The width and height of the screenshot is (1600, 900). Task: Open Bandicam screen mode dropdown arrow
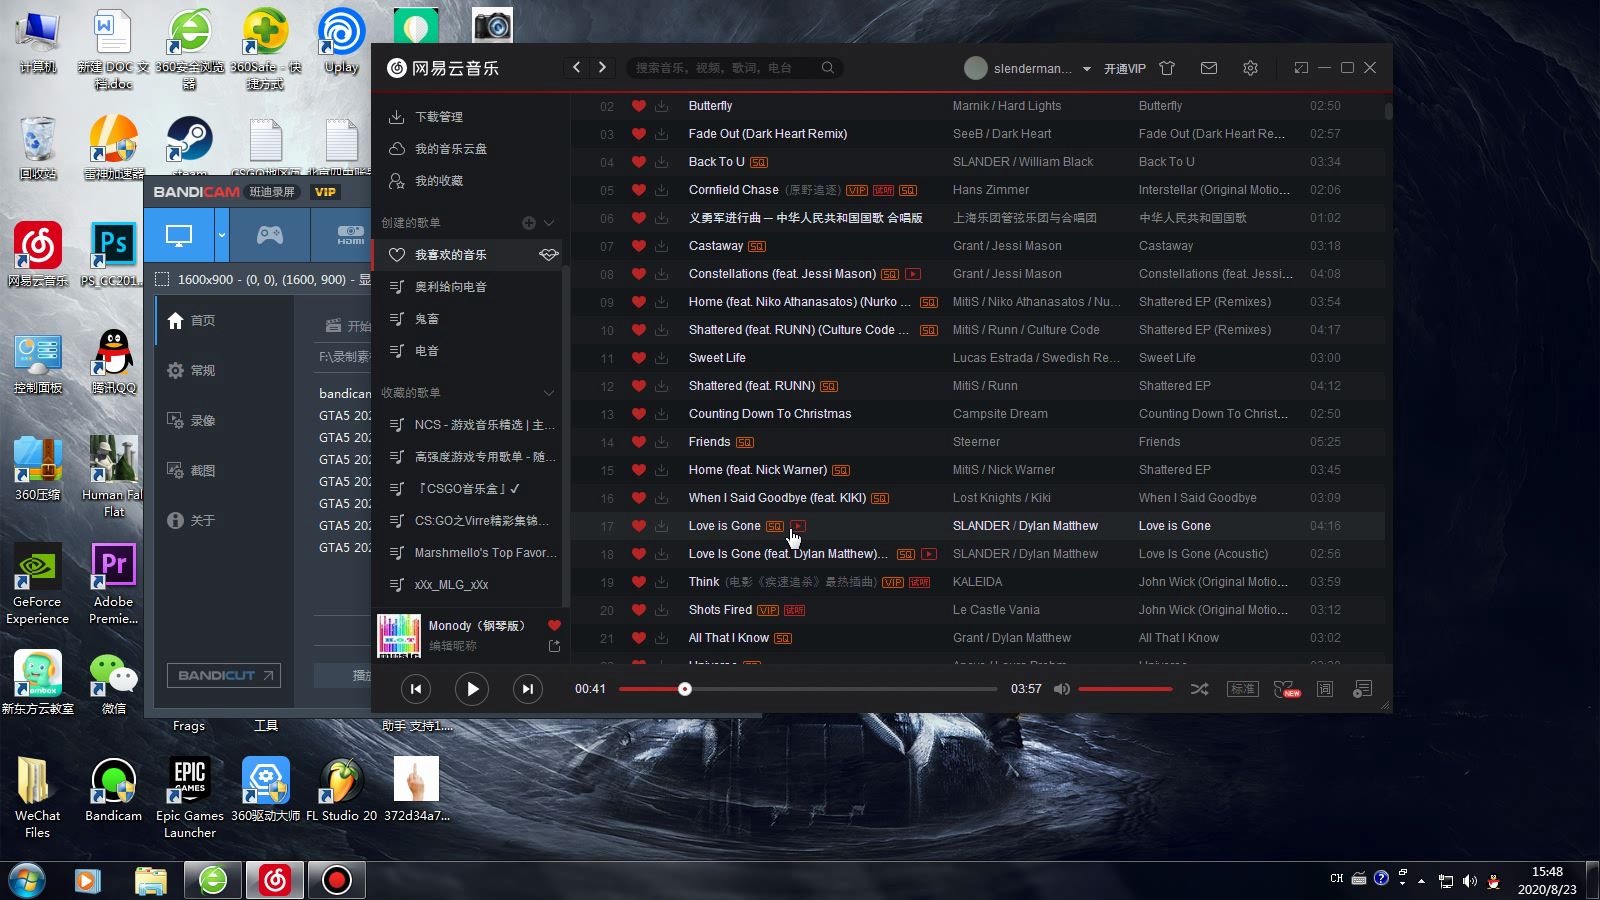pyautogui.click(x=222, y=236)
